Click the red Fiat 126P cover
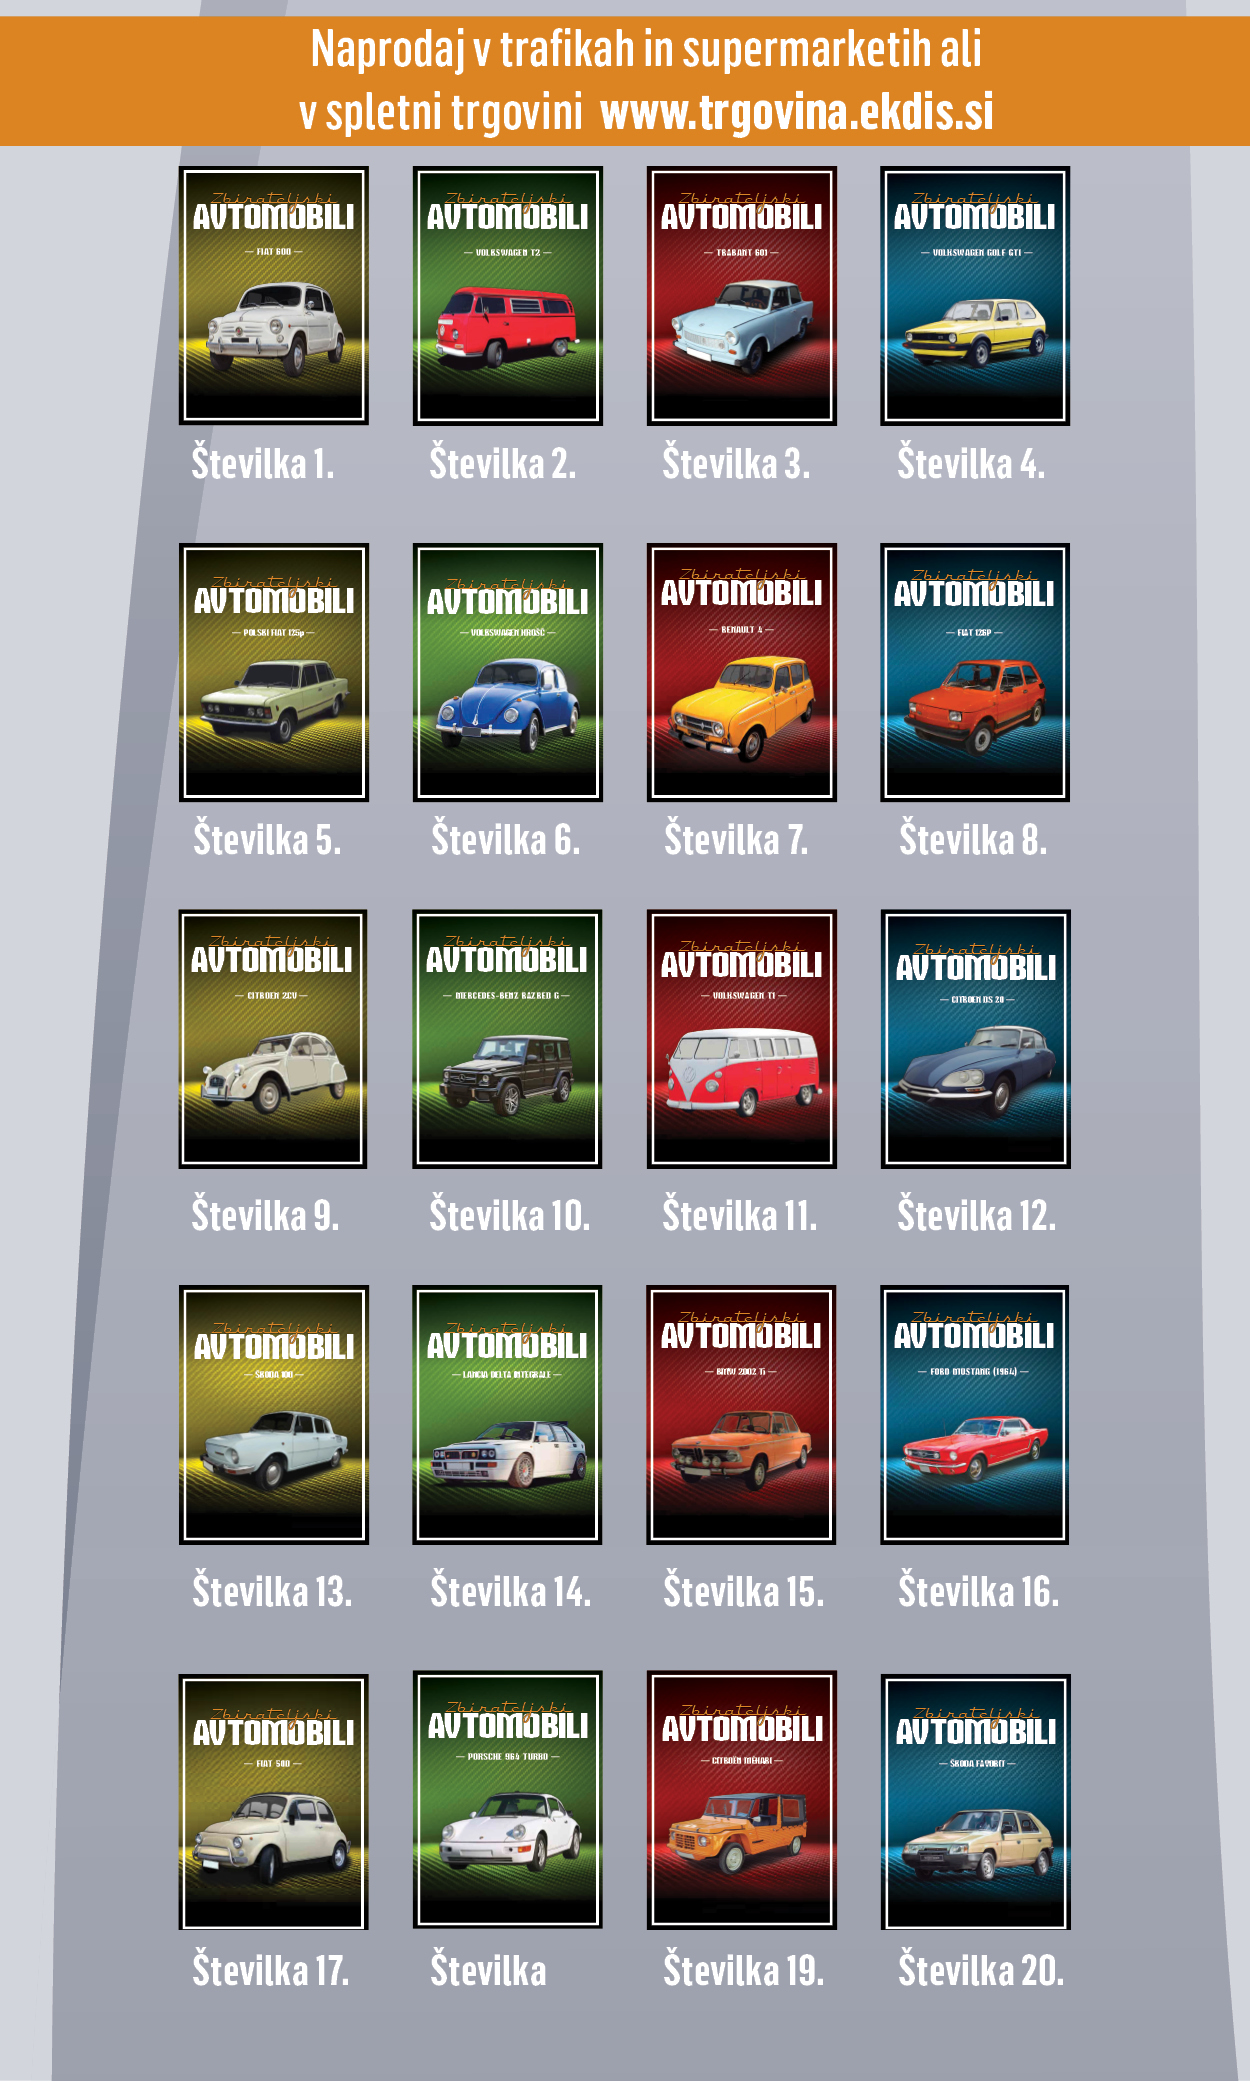This screenshot has width=1250, height=2083. [x=975, y=672]
